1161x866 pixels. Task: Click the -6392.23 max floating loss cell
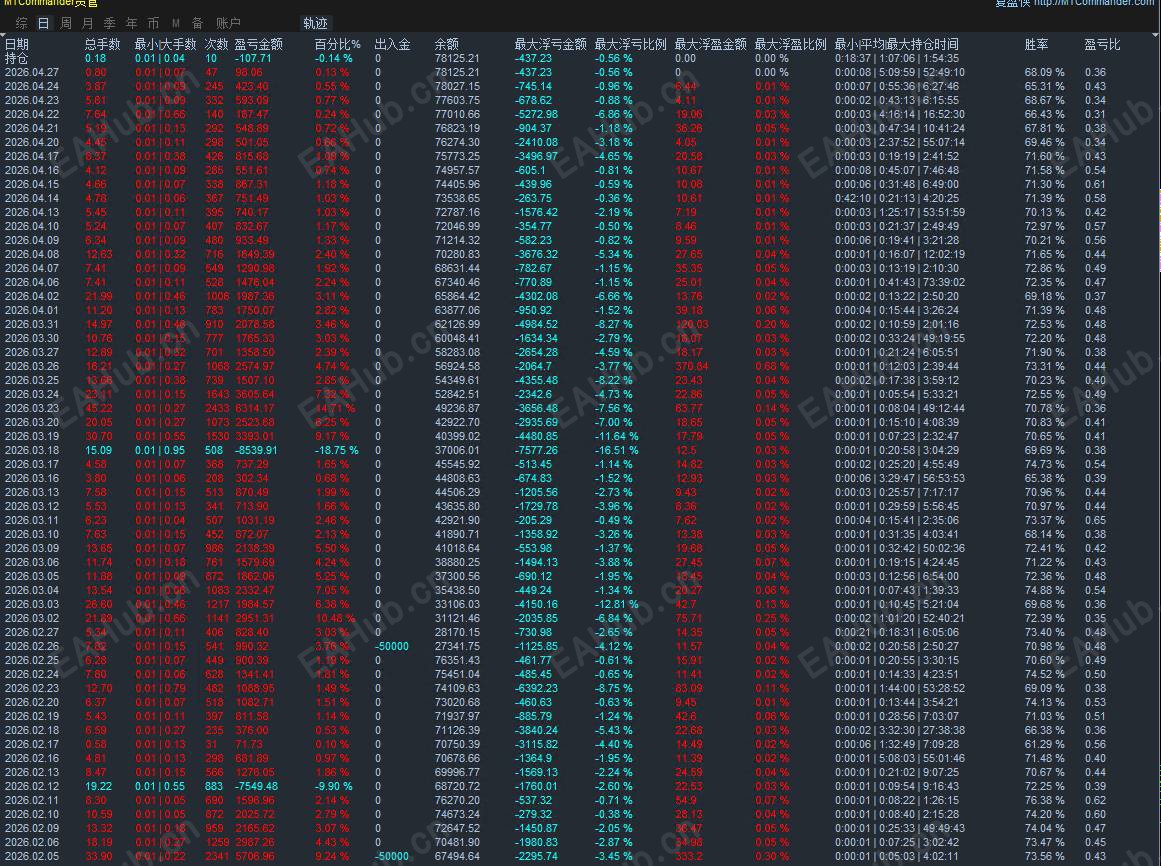(x=536, y=688)
